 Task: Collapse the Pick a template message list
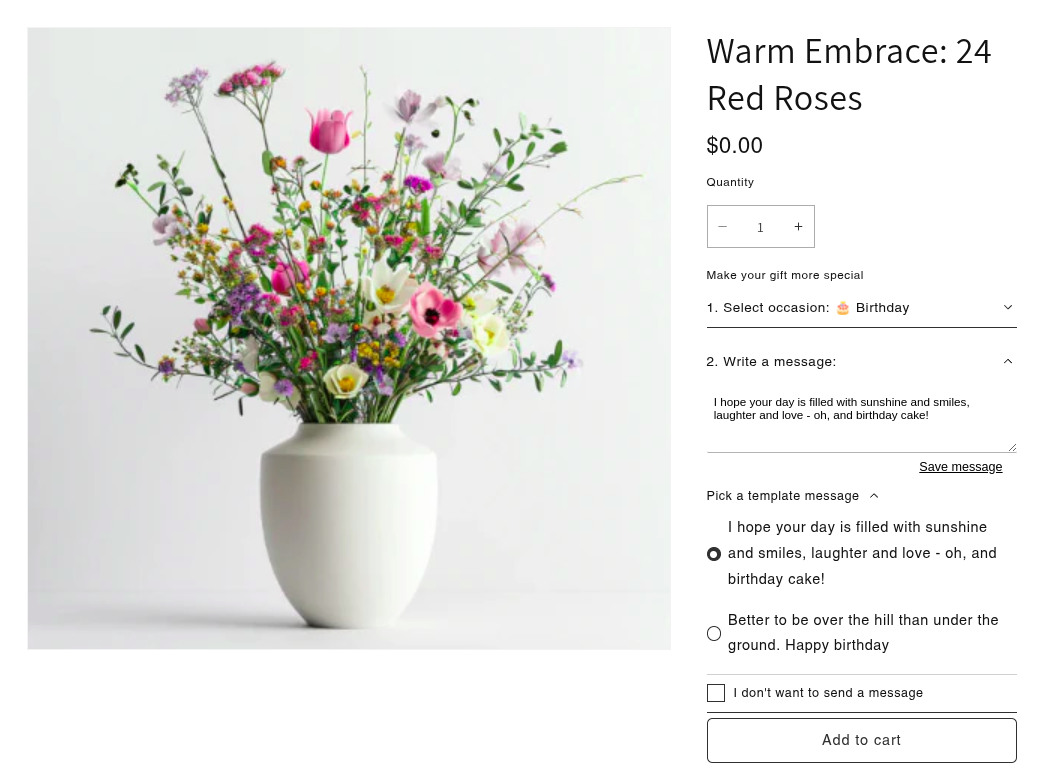coord(783,496)
